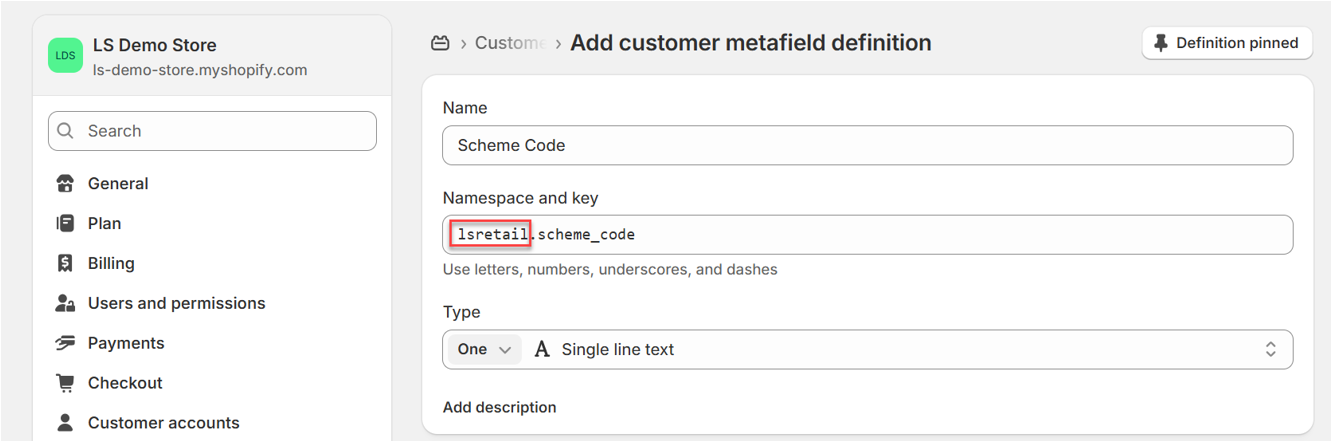Click the Users and permissions icon
This screenshot has width=1333, height=441.
coord(65,303)
